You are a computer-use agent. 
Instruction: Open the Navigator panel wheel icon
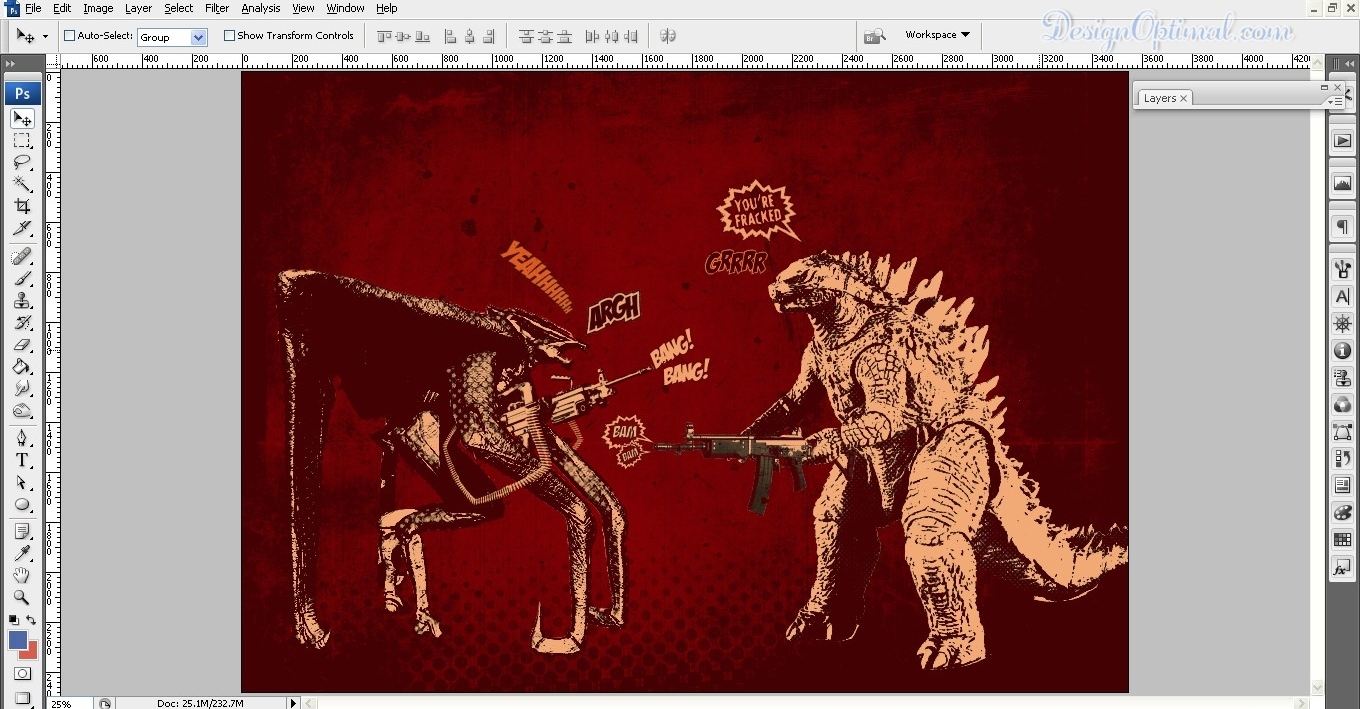coord(1342,323)
